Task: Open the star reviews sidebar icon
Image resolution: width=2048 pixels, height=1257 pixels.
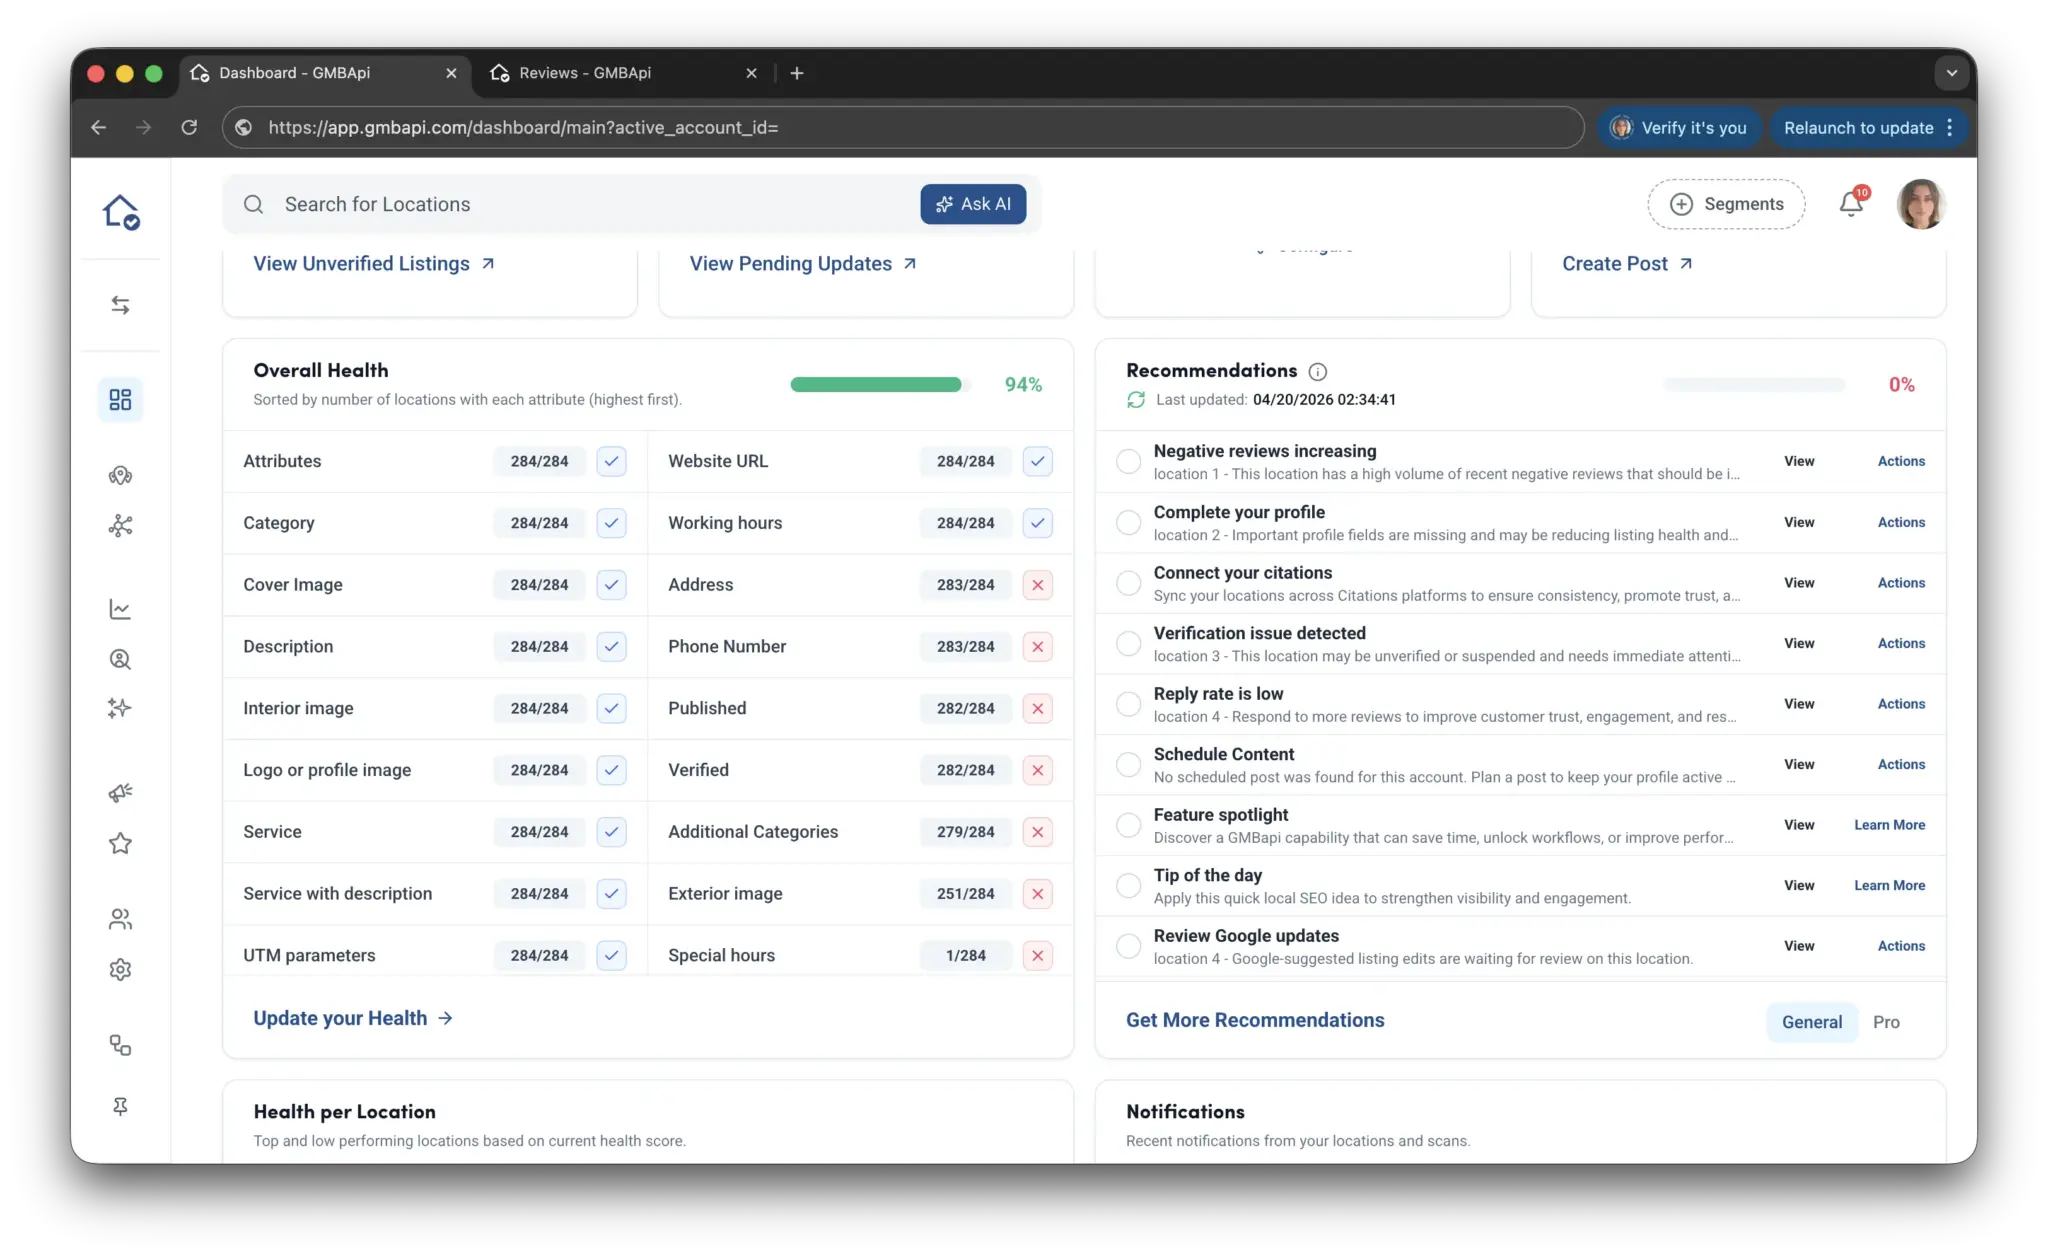Action: [120, 843]
